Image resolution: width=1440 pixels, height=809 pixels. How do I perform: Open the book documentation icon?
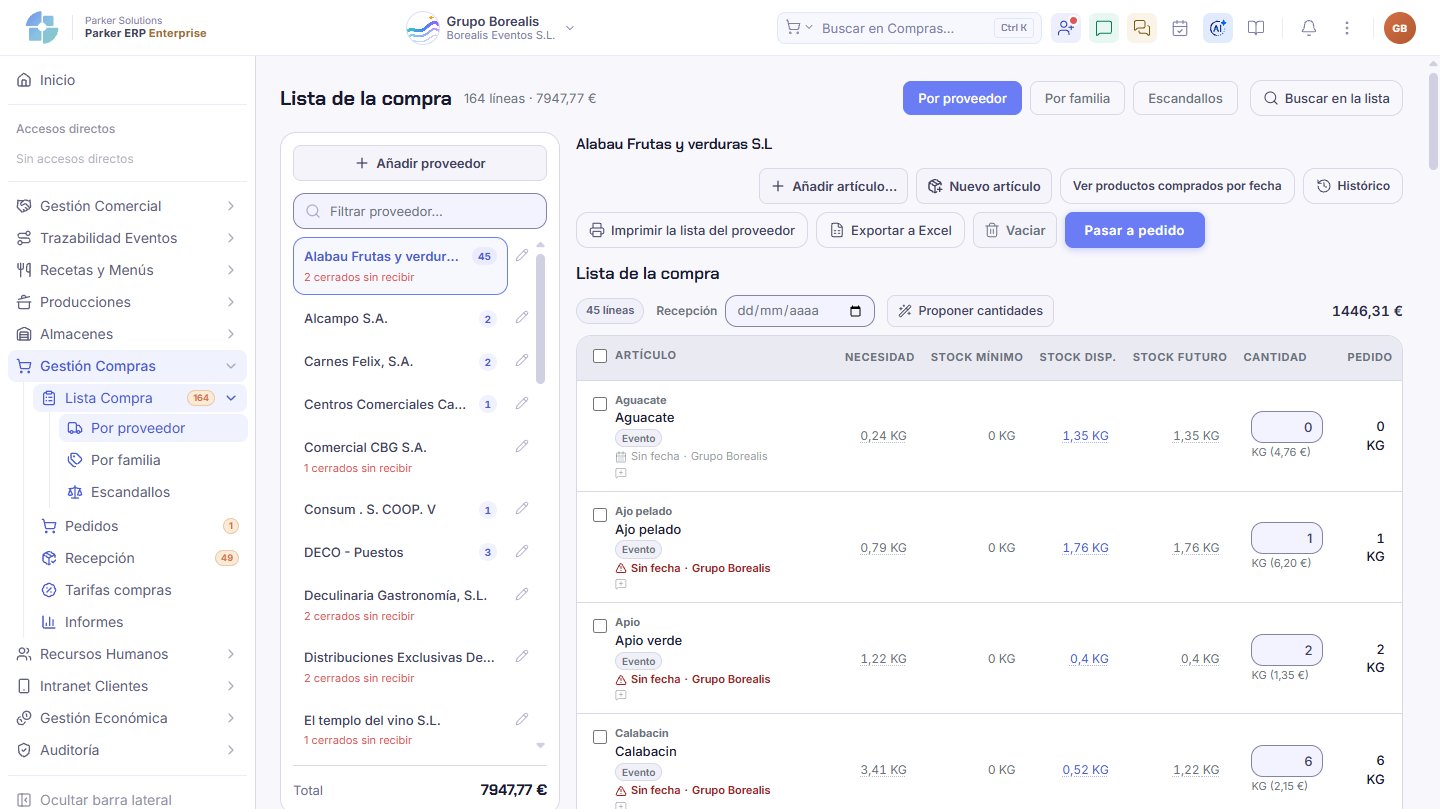1256,28
